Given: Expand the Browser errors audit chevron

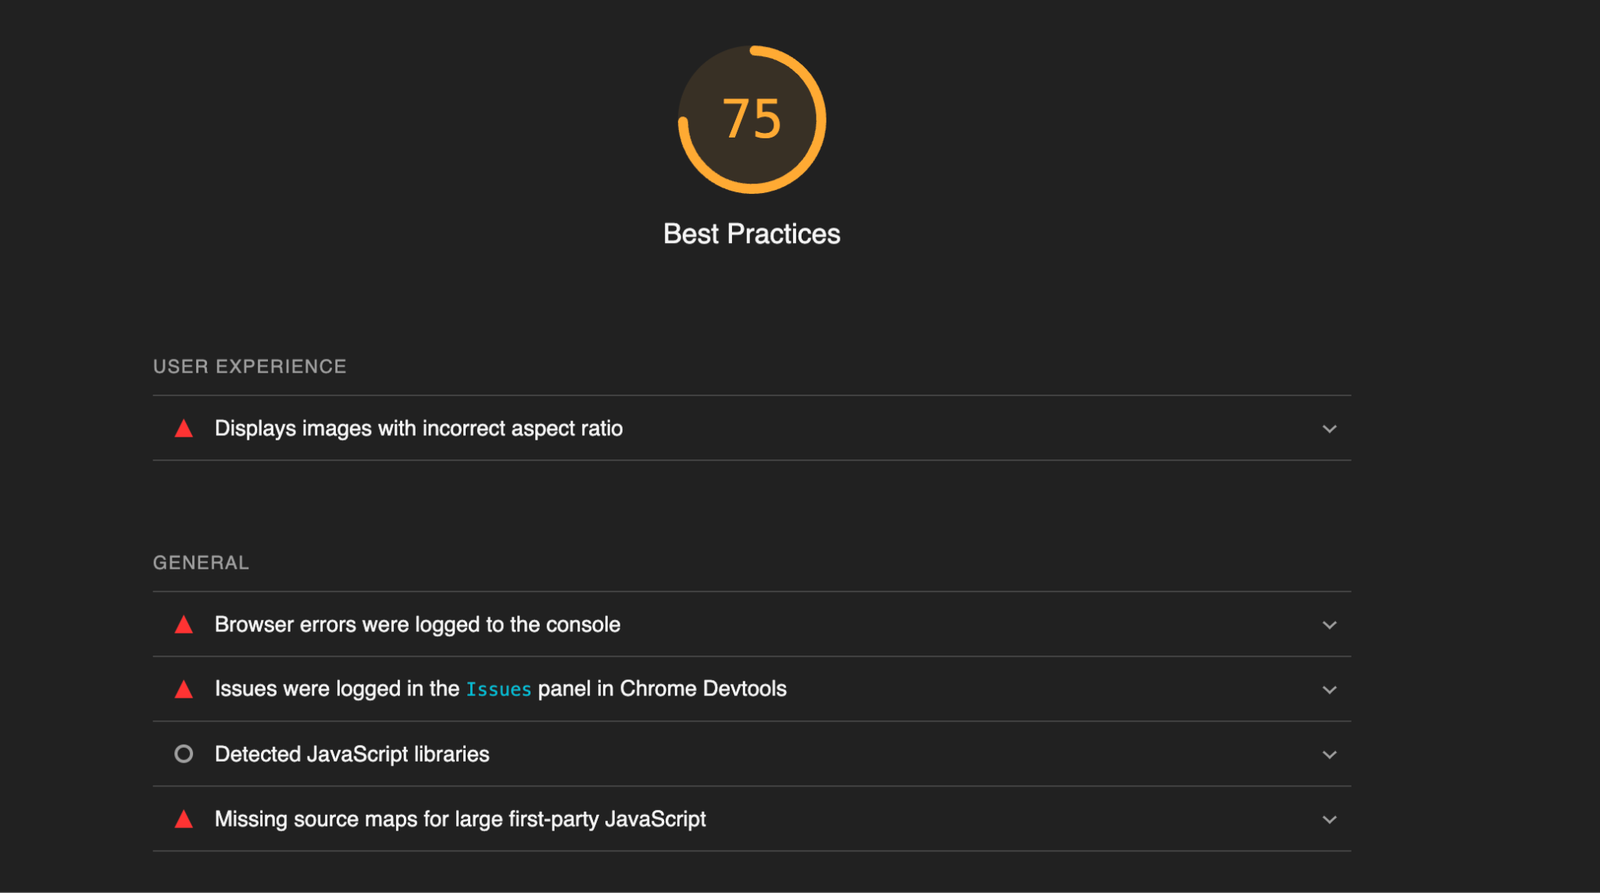Looking at the screenshot, I should pos(1329,625).
